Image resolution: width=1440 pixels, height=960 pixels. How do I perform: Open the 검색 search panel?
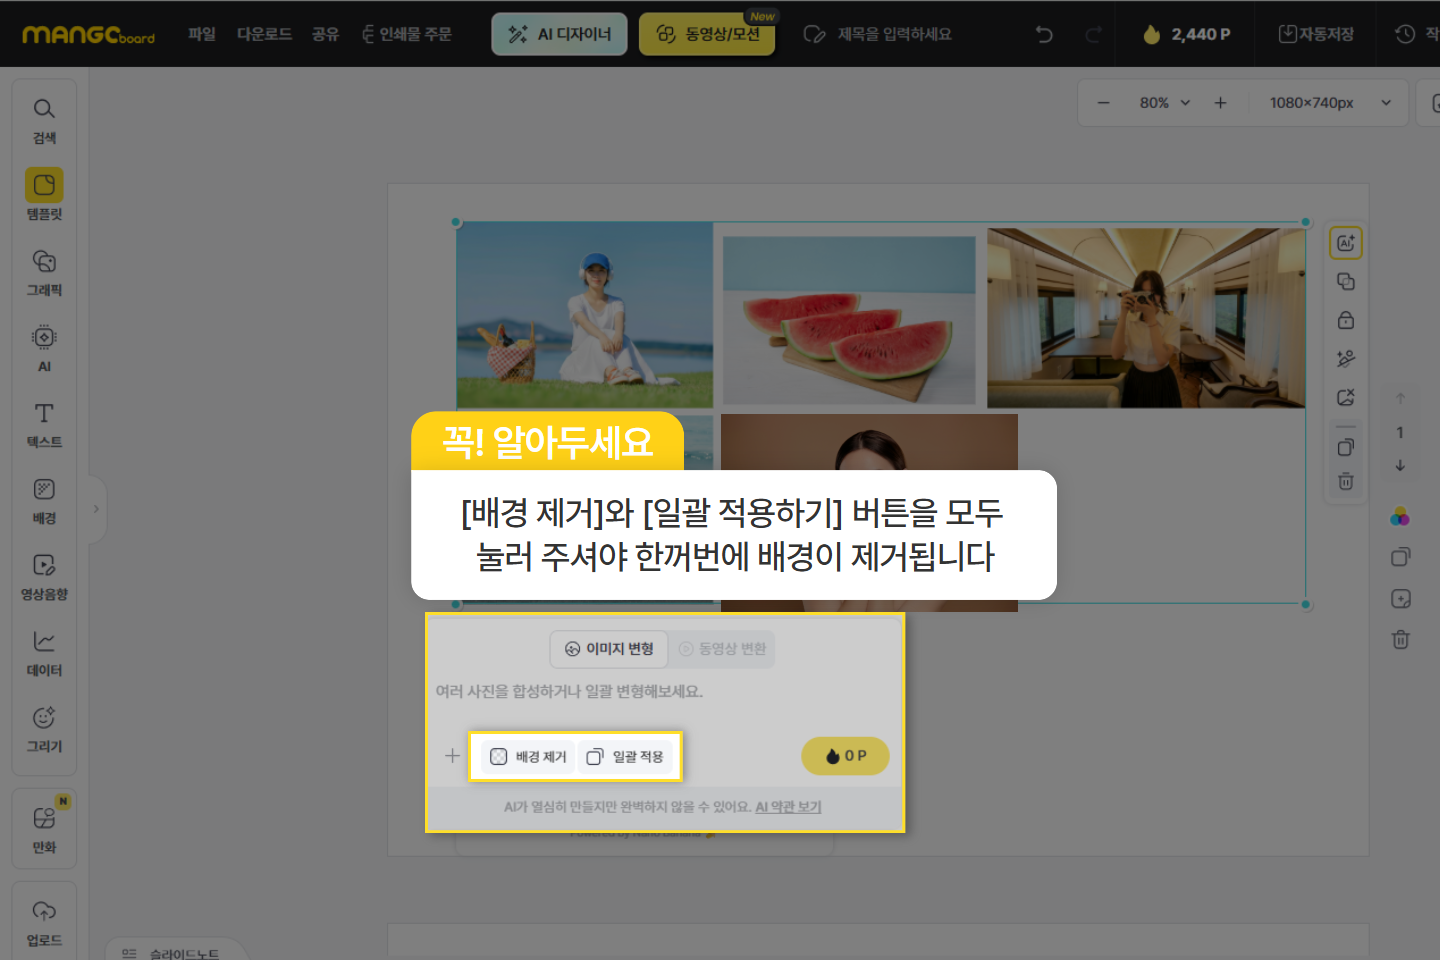[x=44, y=120]
